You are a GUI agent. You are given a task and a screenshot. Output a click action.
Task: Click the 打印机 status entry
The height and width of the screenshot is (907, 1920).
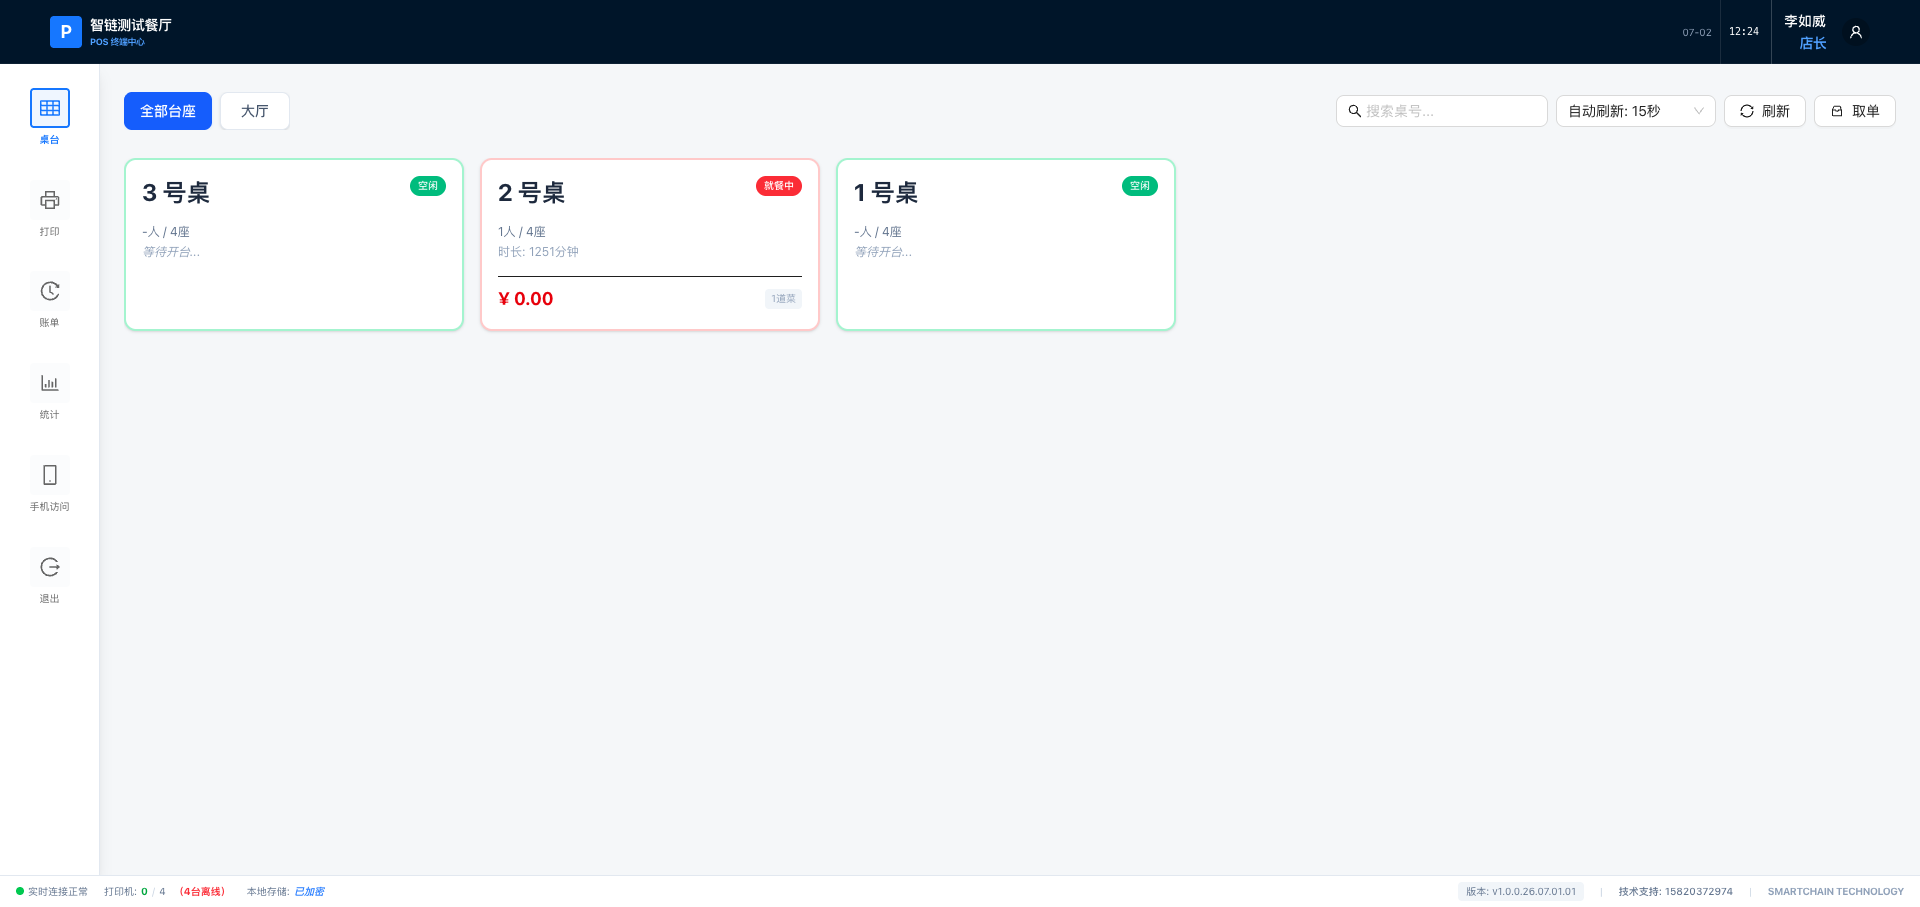coord(135,891)
